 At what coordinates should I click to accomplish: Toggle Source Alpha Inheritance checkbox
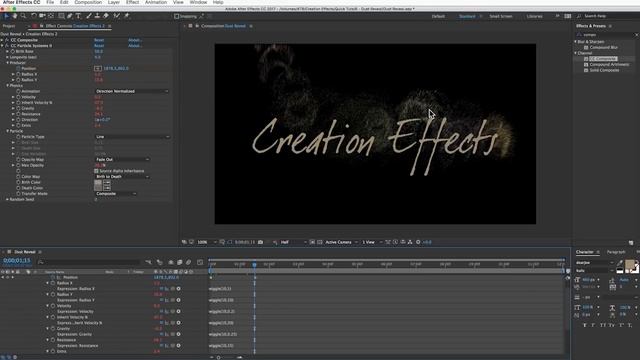tap(96, 171)
